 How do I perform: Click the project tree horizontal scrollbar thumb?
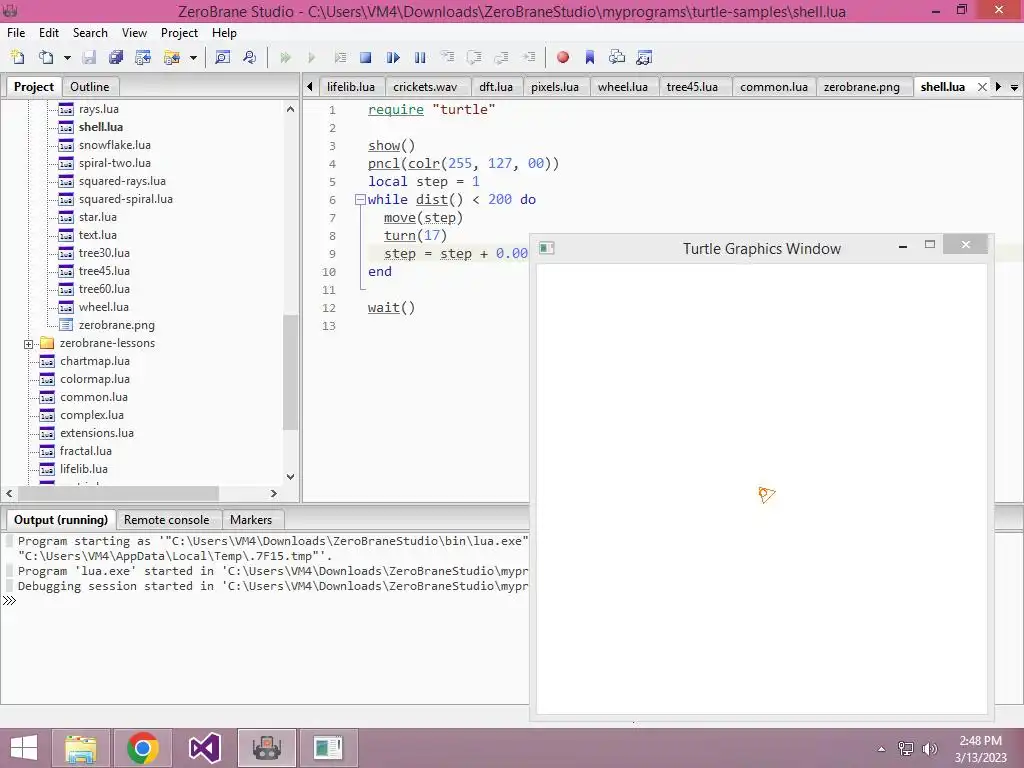[118, 493]
